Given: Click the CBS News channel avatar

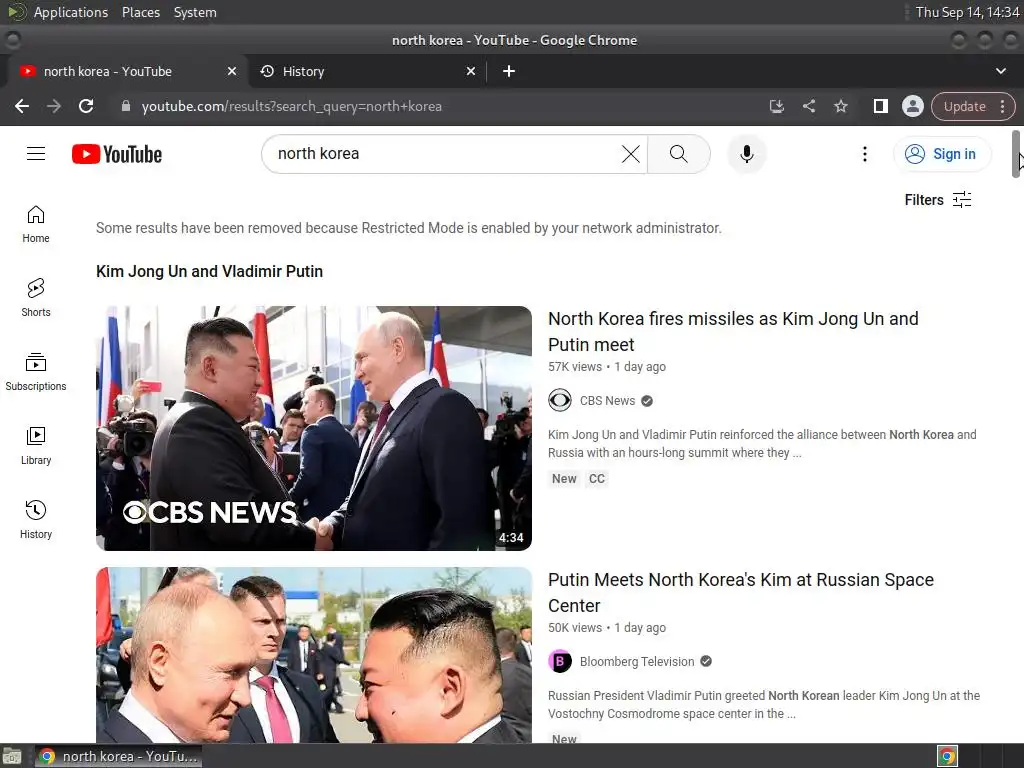Looking at the screenshot, I should pyautogui.click(x=560, y=400).
